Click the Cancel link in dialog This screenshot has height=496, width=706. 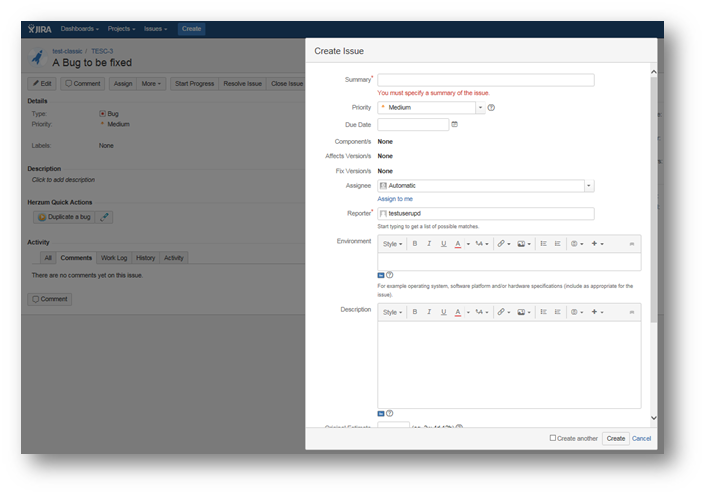tap(641, 438)
